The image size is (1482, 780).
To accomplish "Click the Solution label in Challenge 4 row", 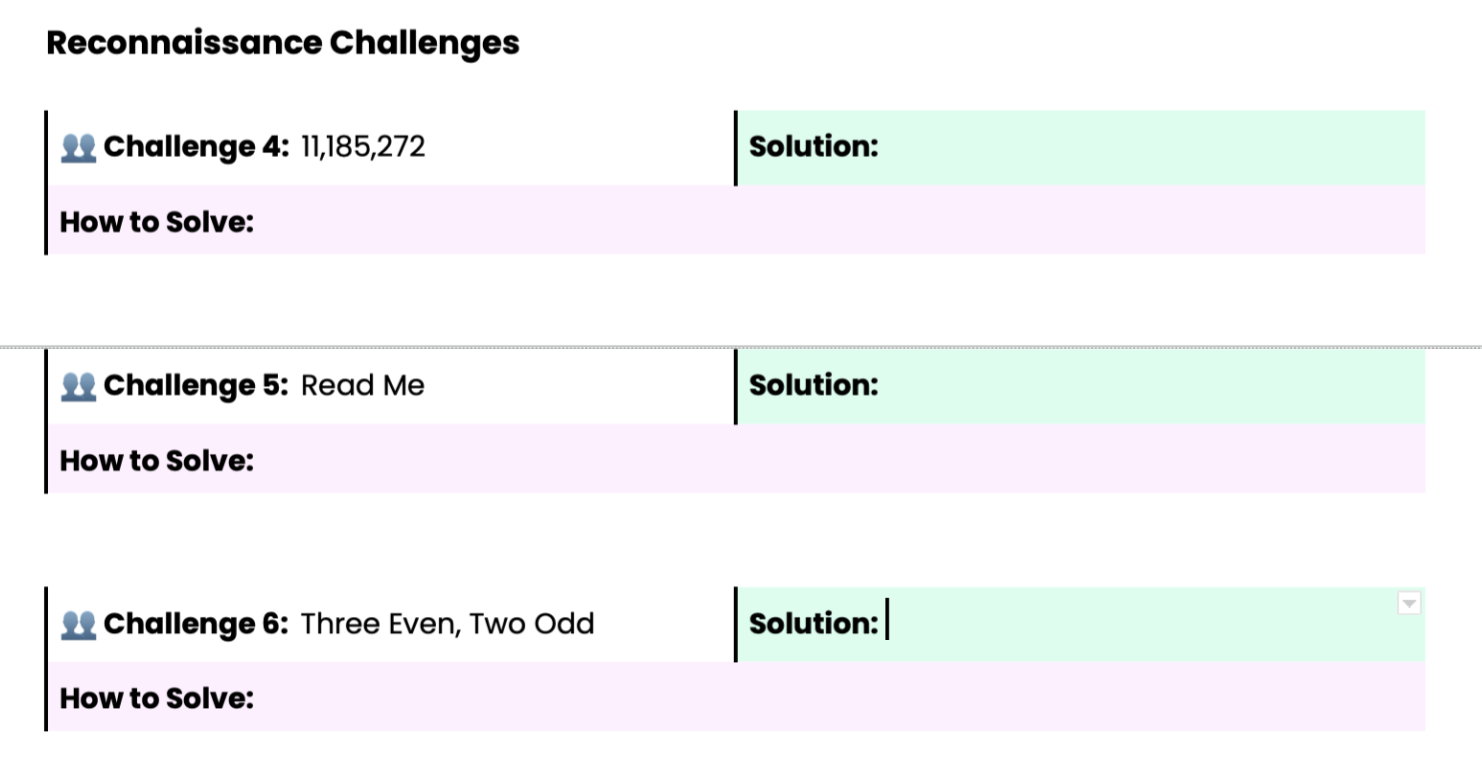I will (x=814, y=146).
